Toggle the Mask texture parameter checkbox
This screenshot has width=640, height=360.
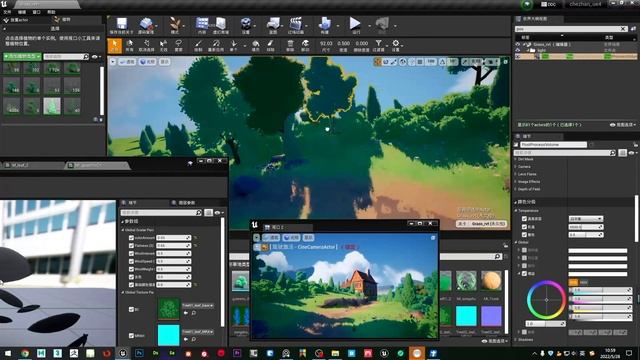pyautogui.click(x=131, y=336)
